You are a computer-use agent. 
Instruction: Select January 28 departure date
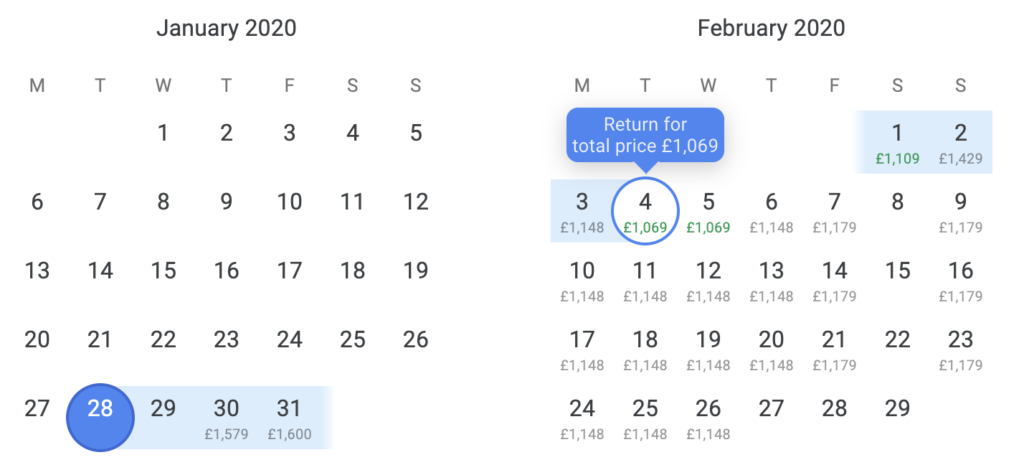point(100,417)
